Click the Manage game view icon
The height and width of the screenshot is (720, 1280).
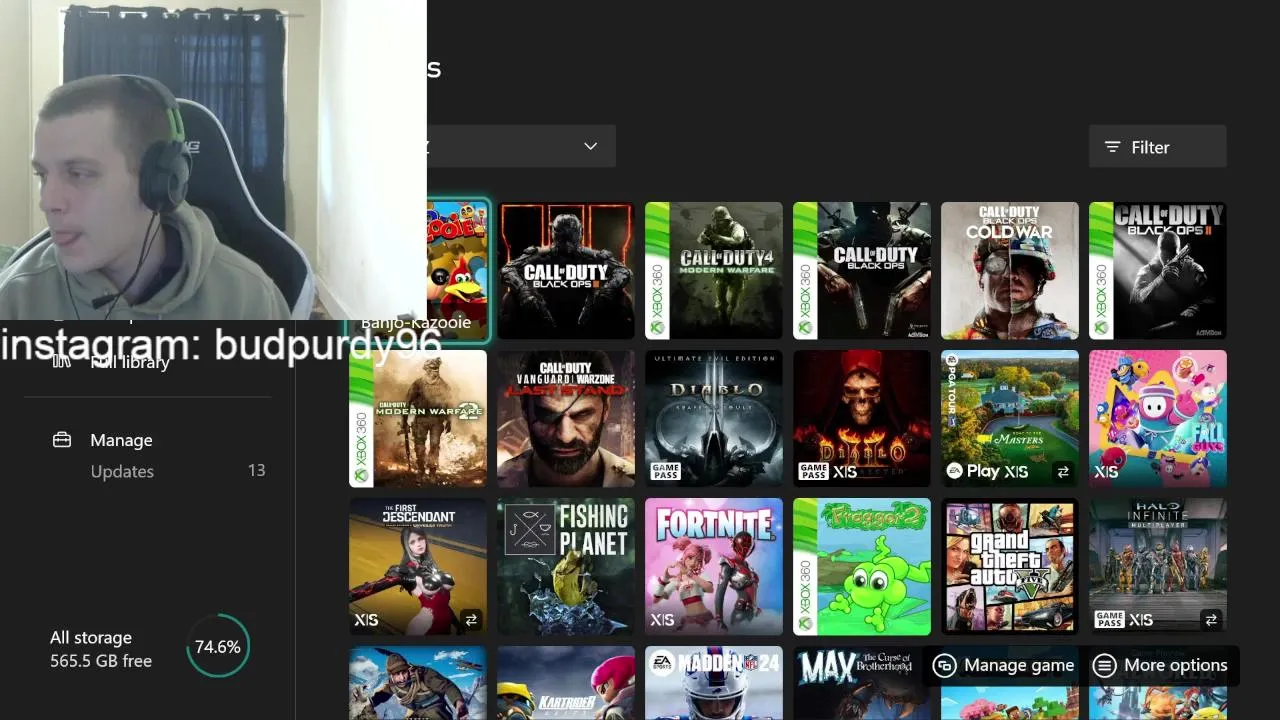[945, 665]
